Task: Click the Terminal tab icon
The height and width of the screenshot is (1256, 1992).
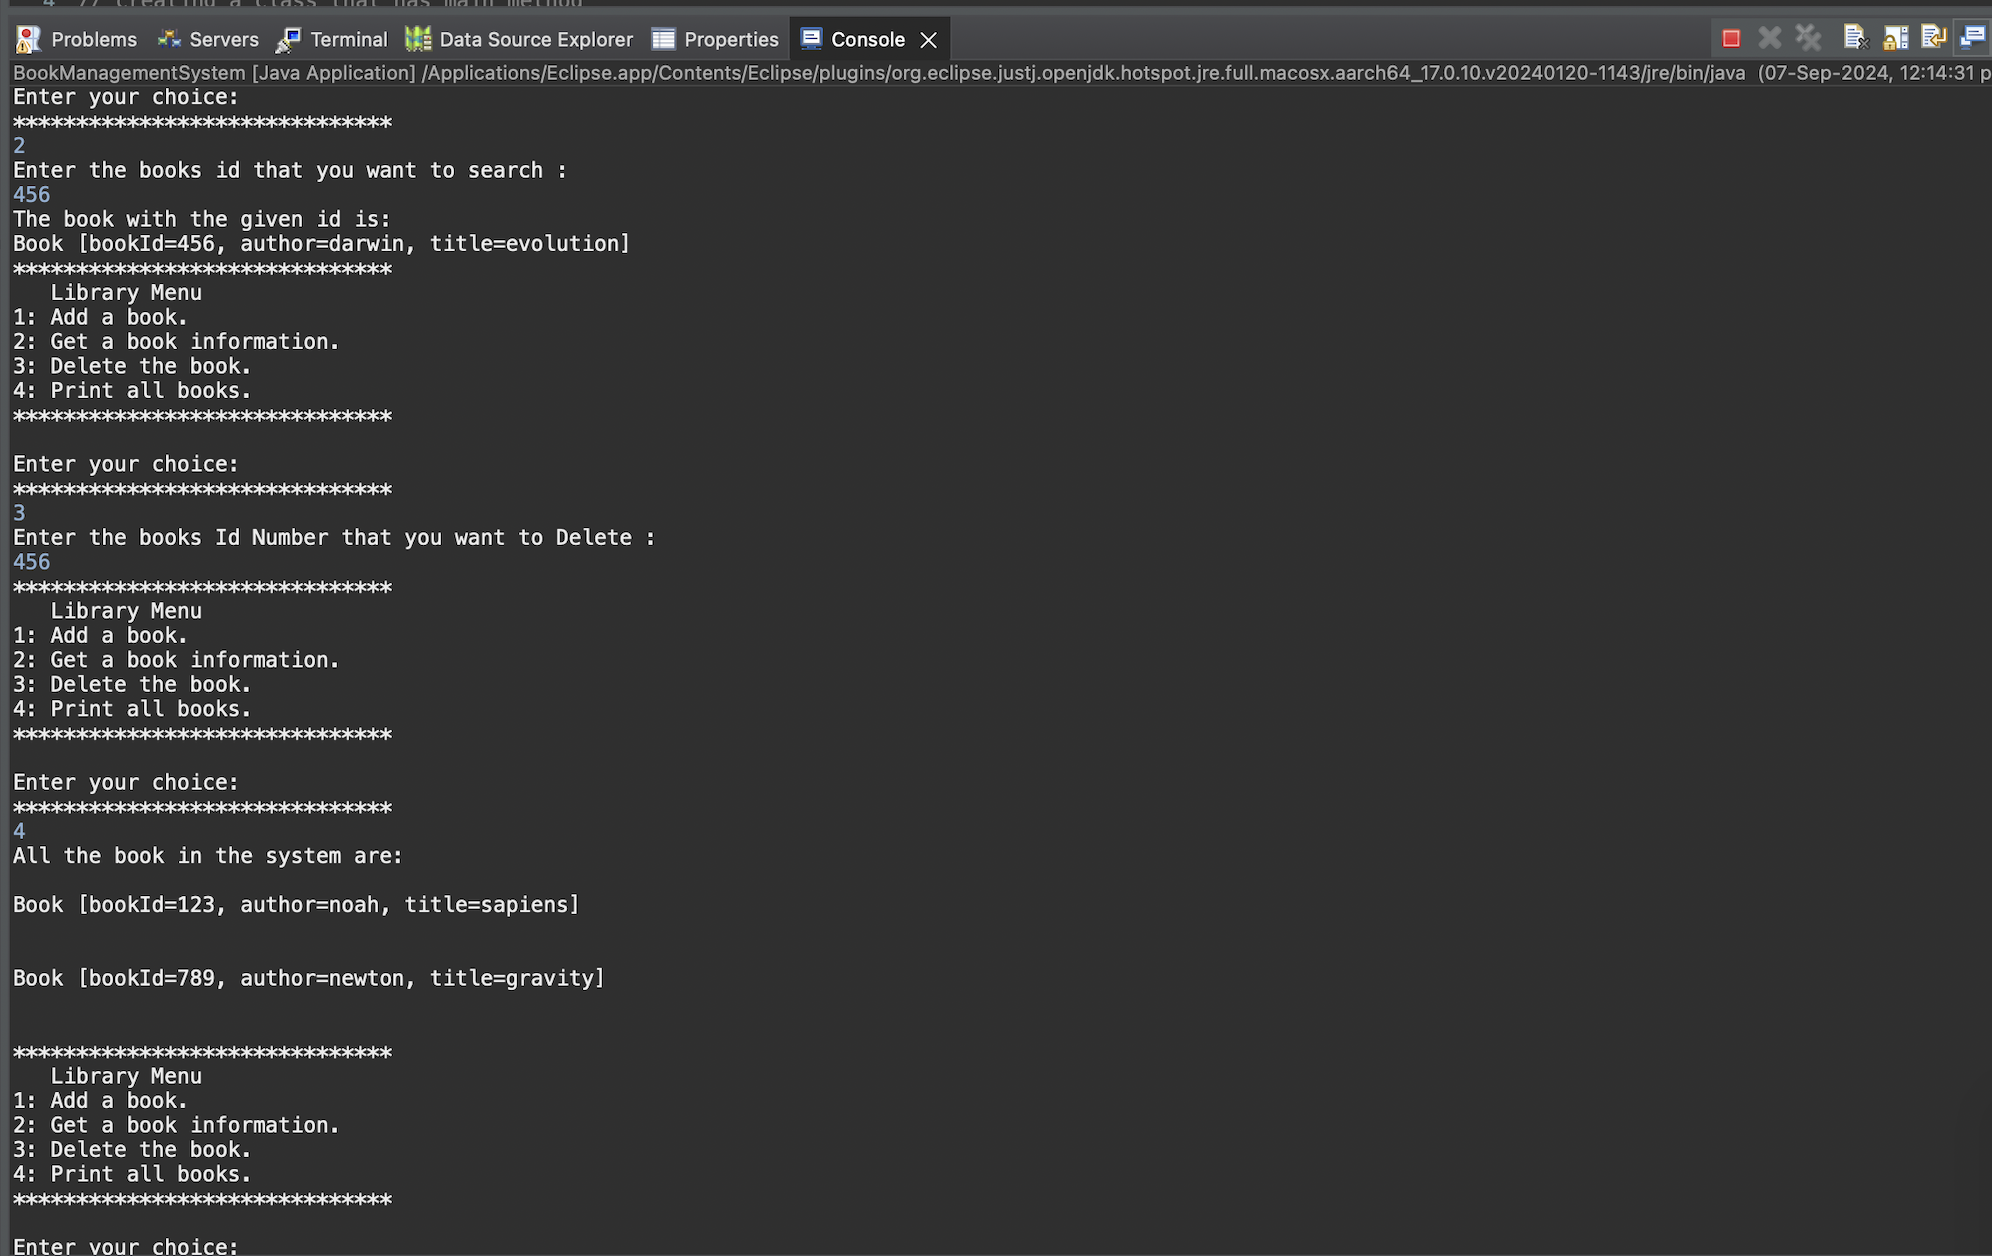Action: [288, 40]
